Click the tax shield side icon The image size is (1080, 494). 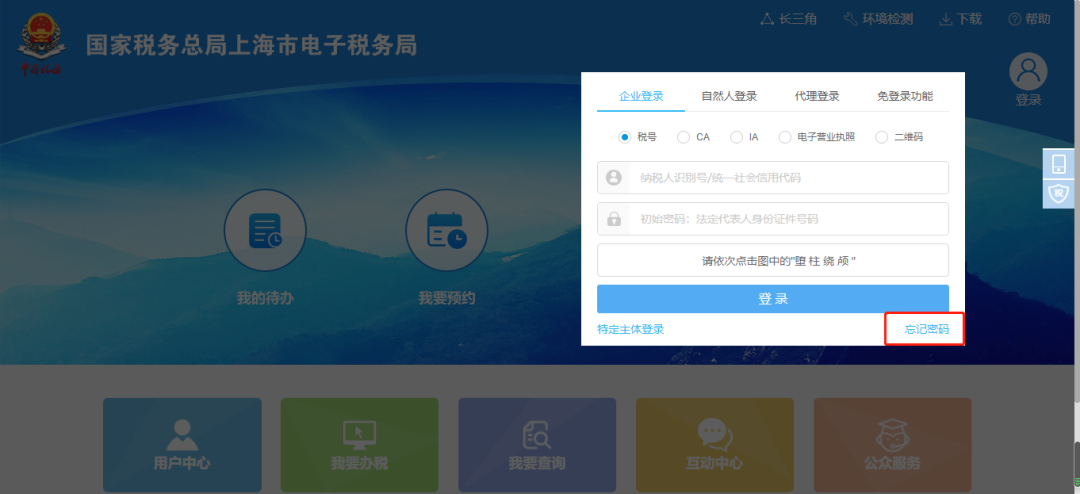tap(1059, 194)
